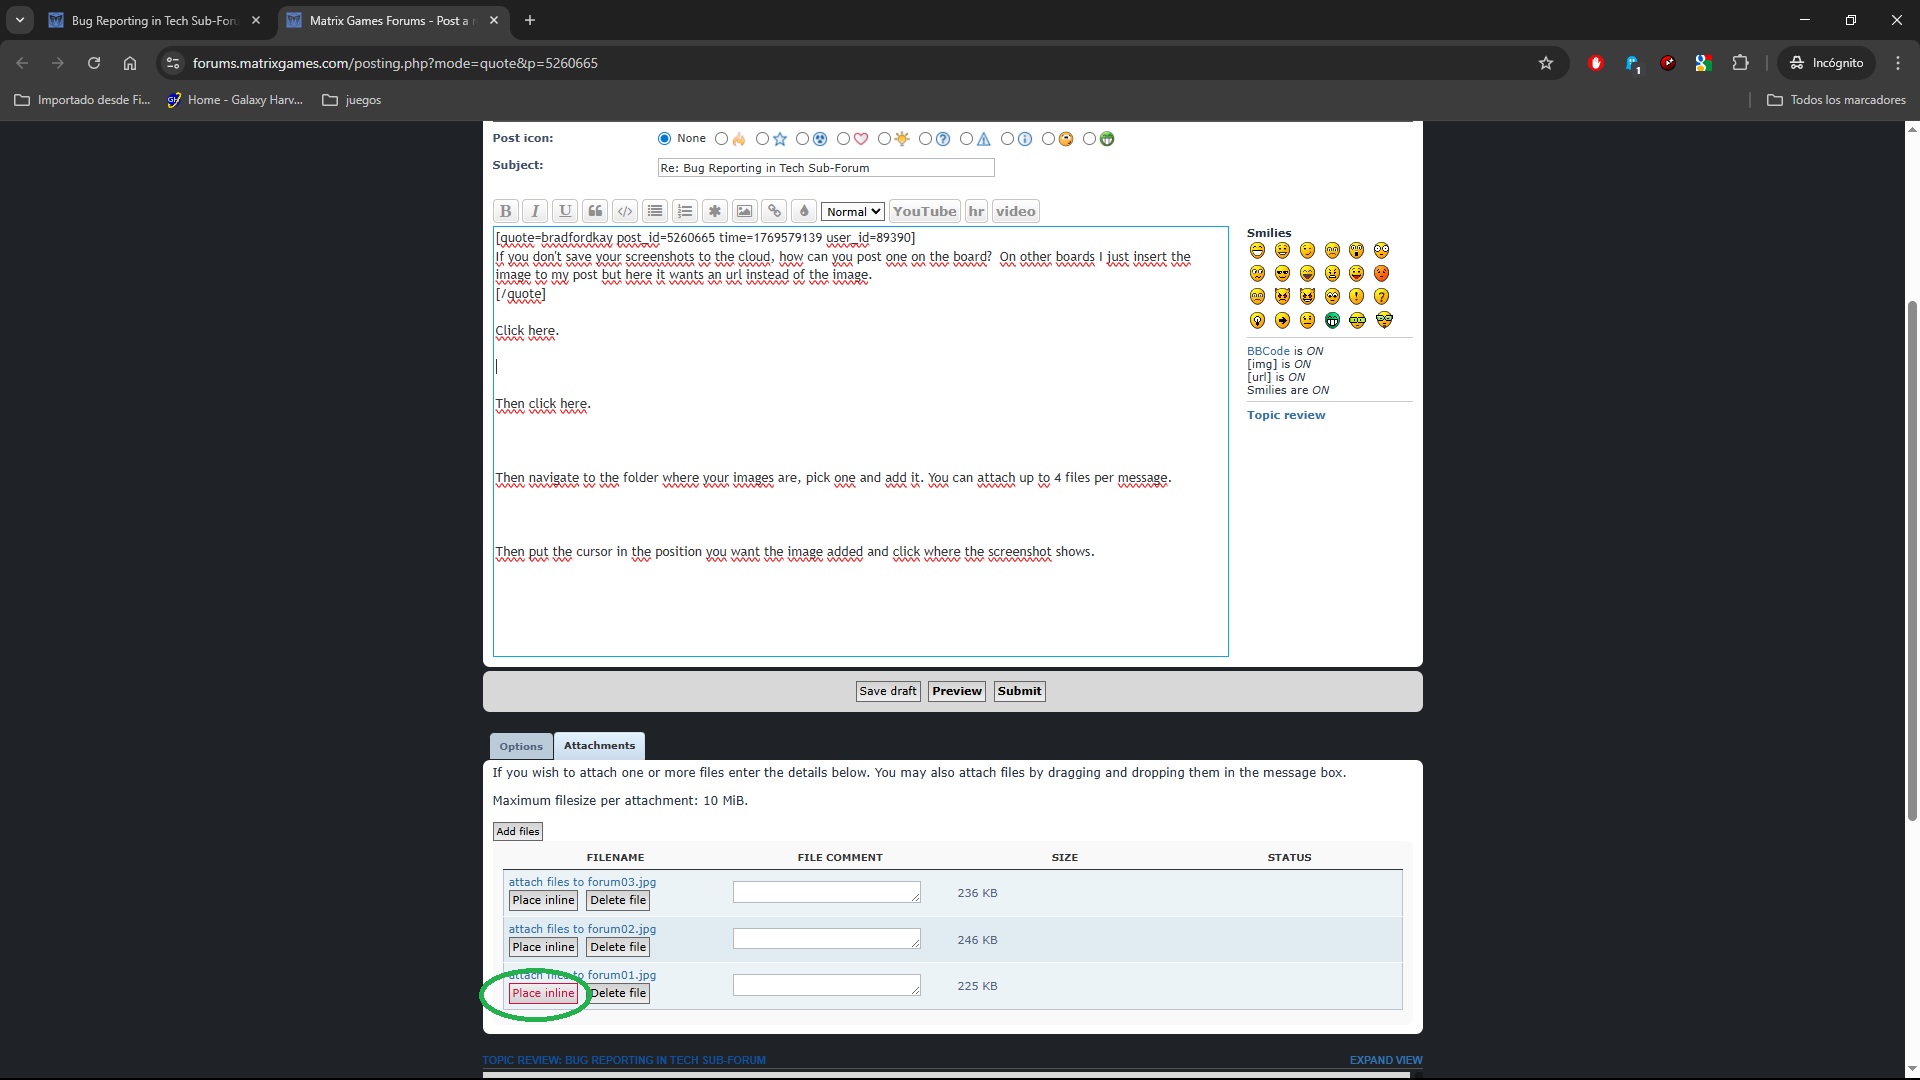This screenshot has width=1920, height=1080.
Task: Select the heart post icon
Action: click(x=843, y=139)
